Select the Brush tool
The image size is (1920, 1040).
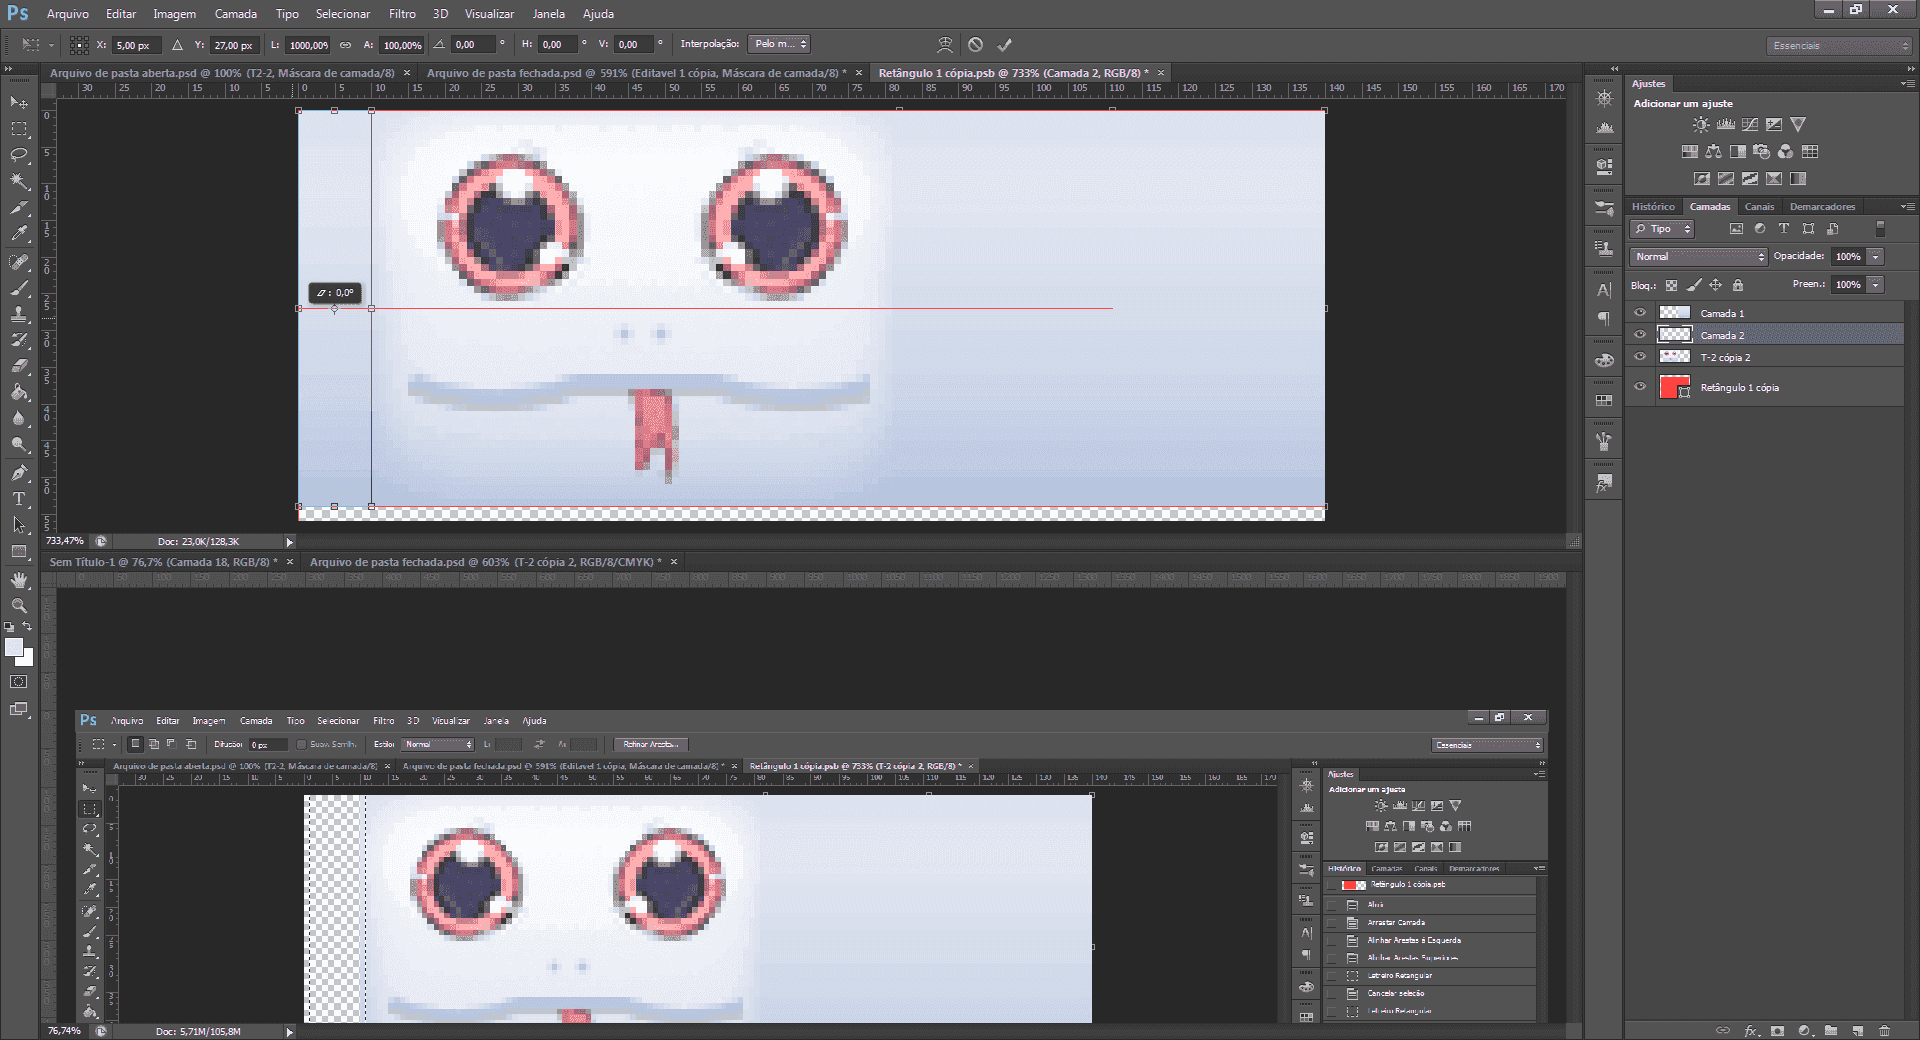19,288
